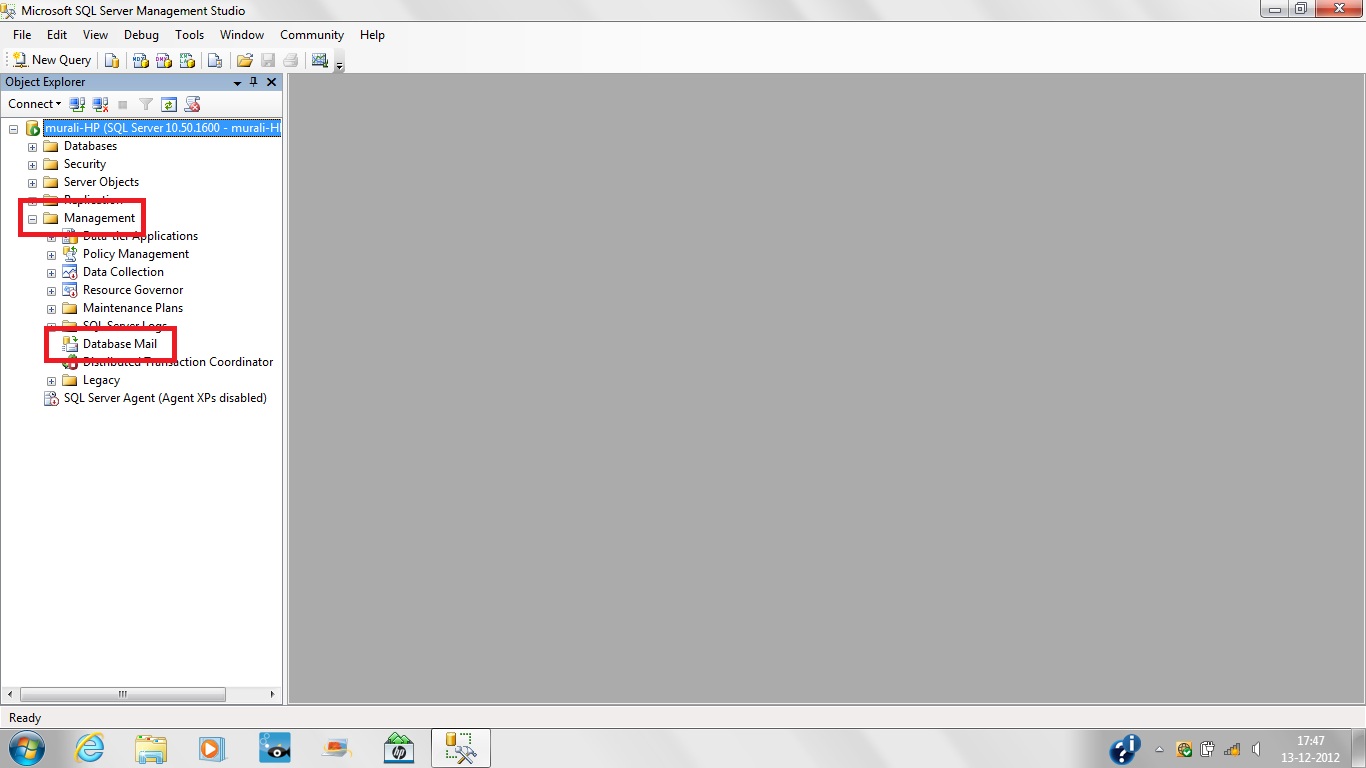
Task: Open the Tools menu
Action: (x=189, y=35)
